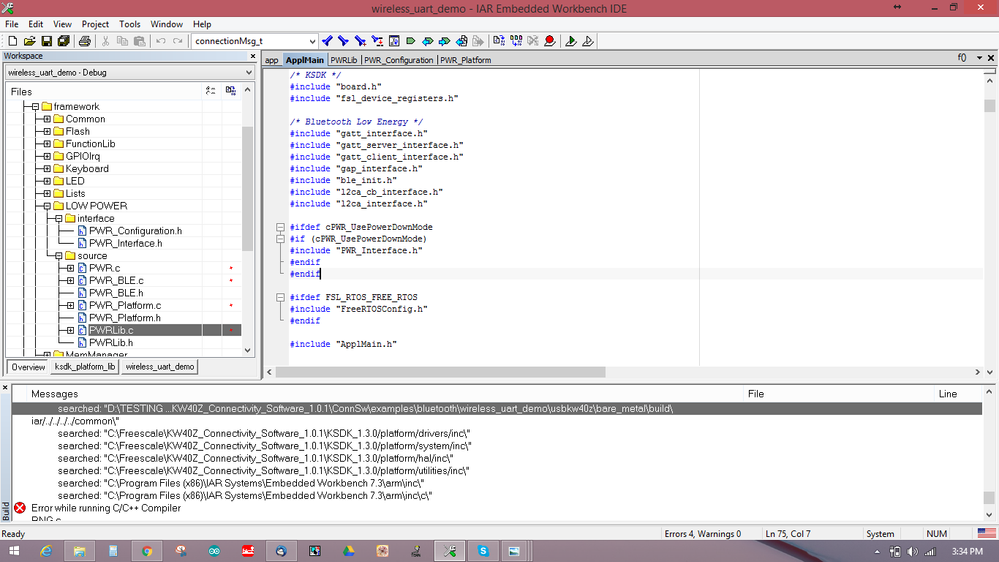The image size is (999, 562).
Task: Compile the current file icon
Action: [x=499, y=41]
